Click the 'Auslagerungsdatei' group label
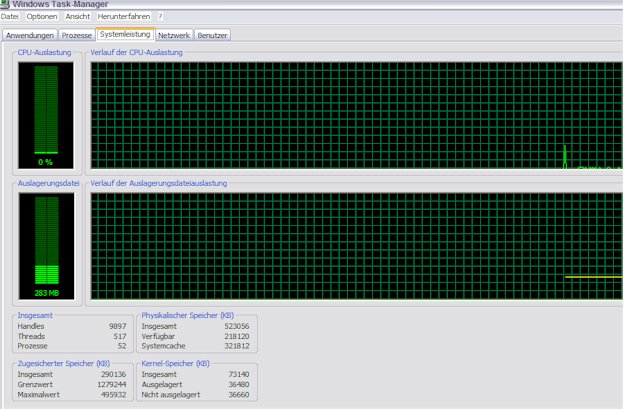Screen dimensions: 624x410 pyautogui.click(x=49, y=184)
